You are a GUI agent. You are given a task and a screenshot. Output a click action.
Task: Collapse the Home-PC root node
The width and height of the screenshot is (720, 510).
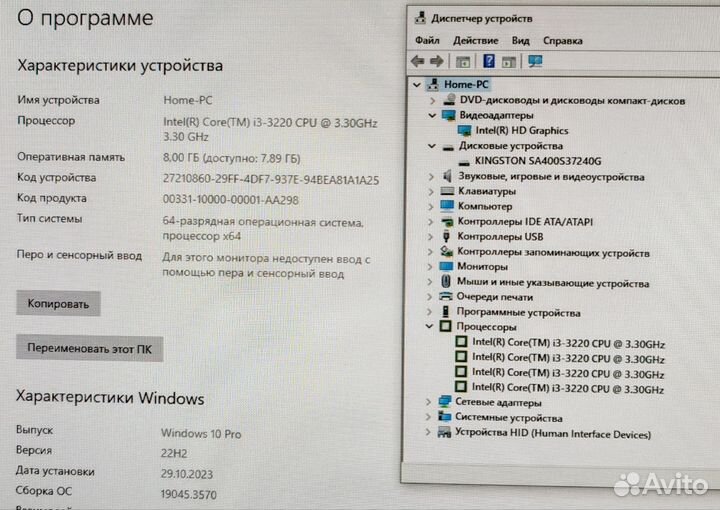(416, 84)
